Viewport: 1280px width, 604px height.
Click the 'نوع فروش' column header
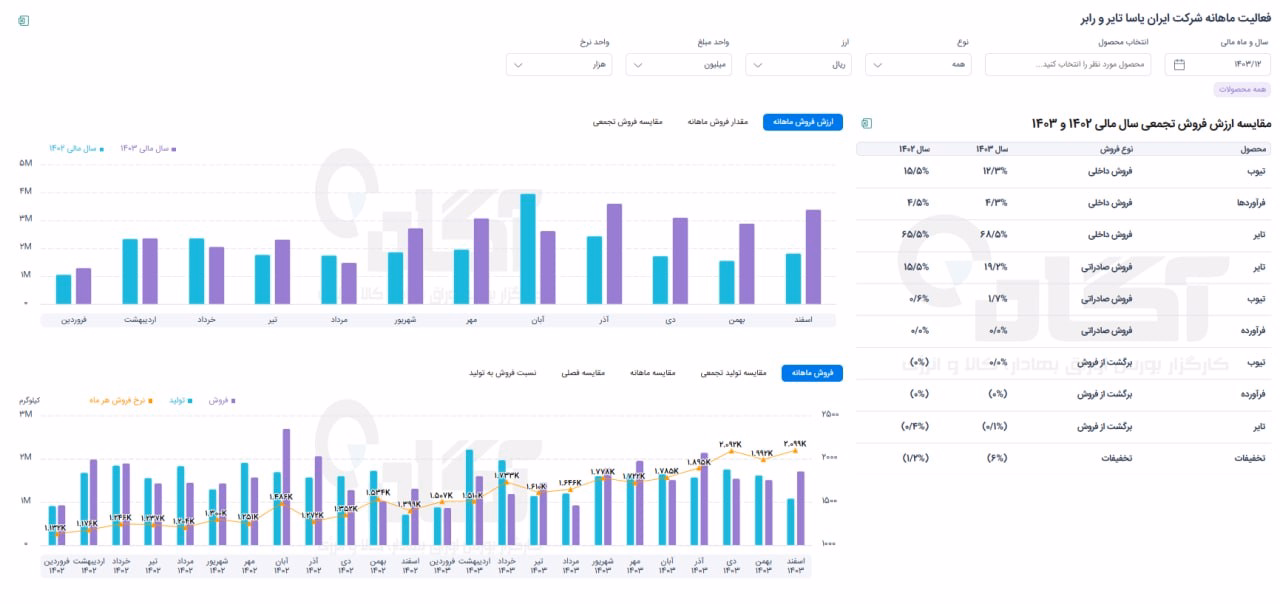pyautogui.click(x=1115, y=149)
